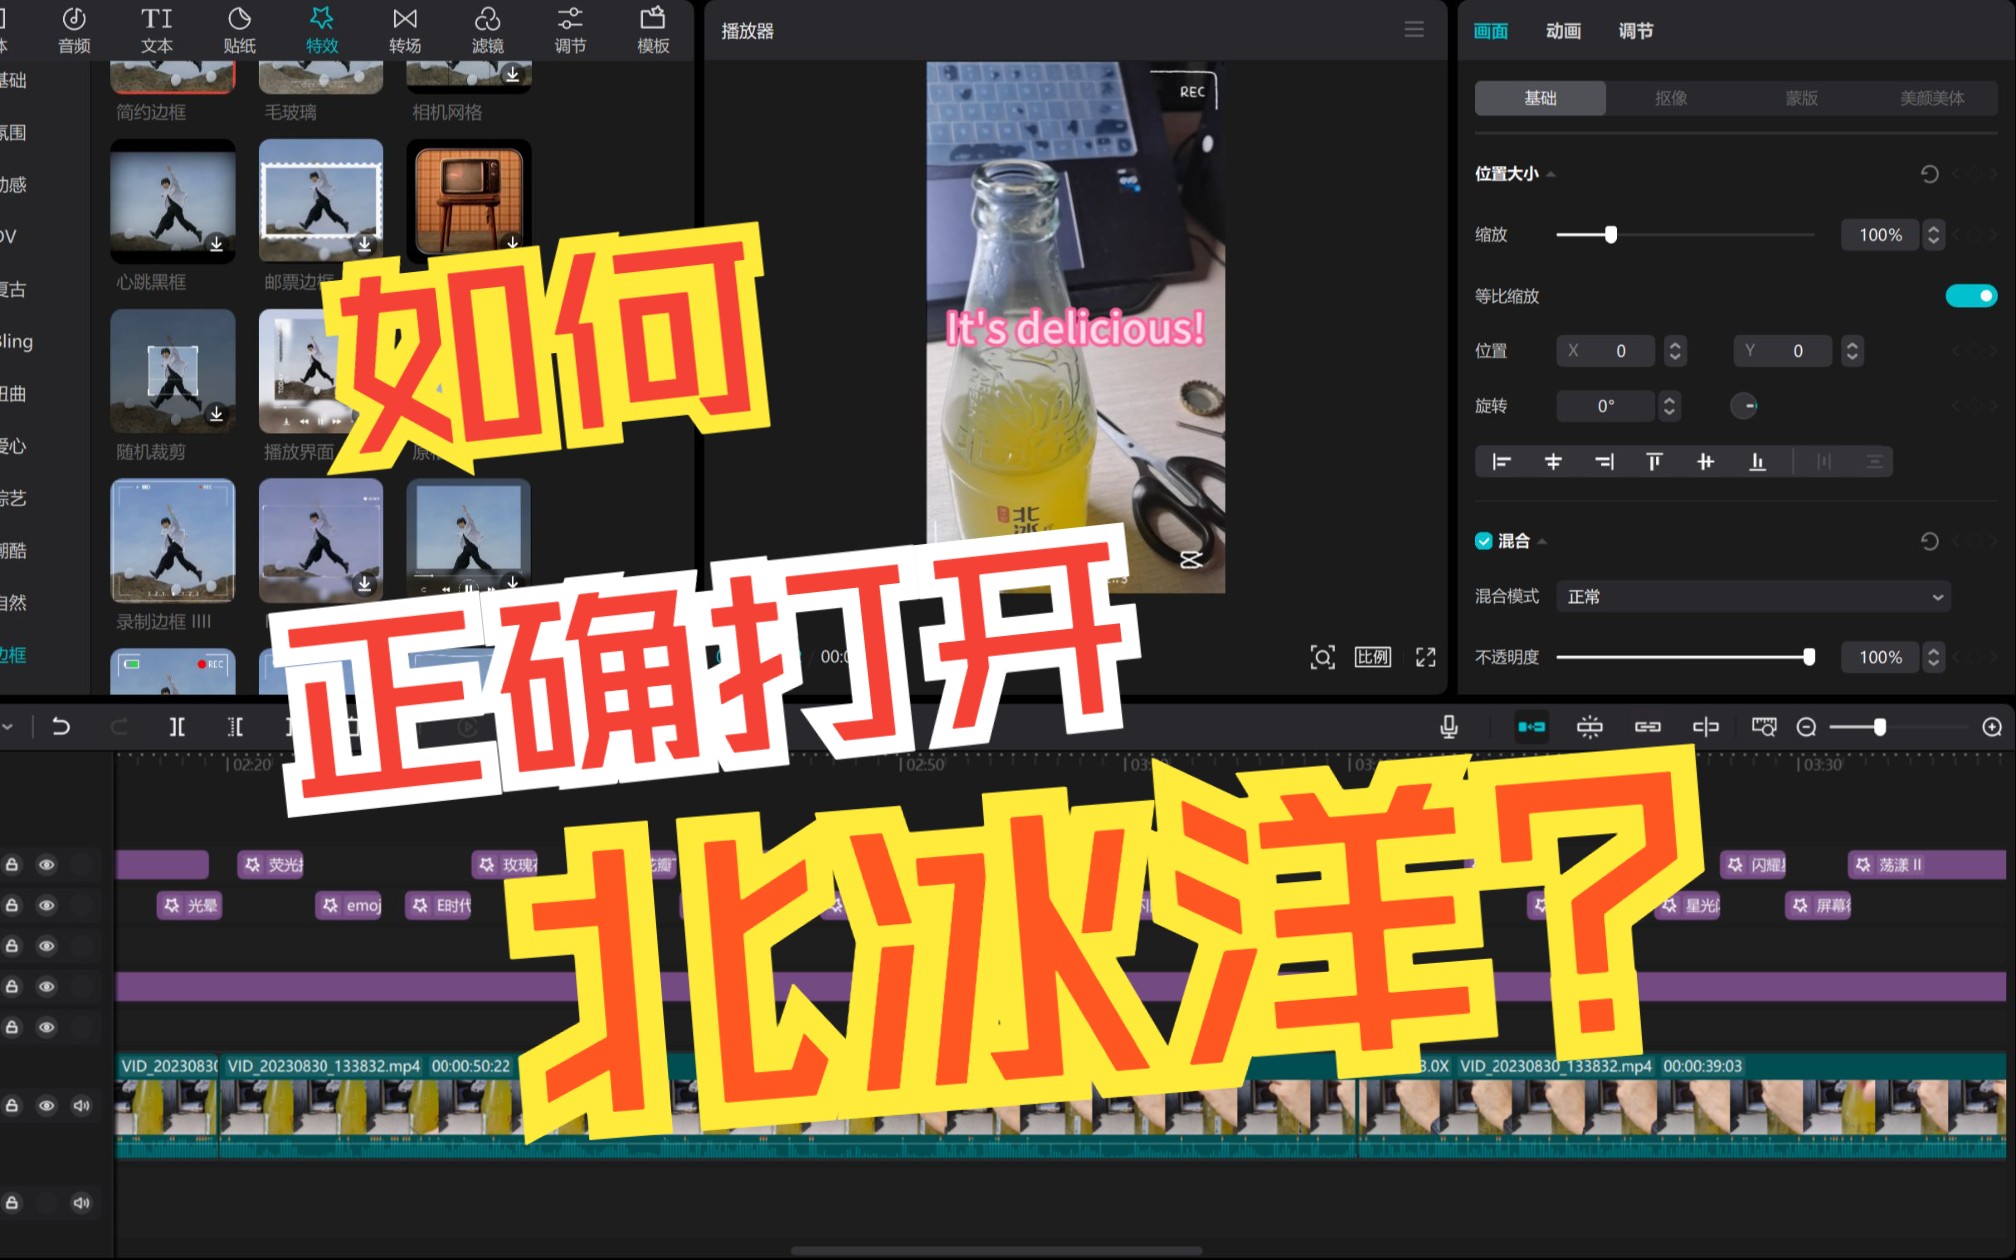The height and width of the screenshot is (1260, 2016).
Task: Select the Bling effects category
Action: (16, 341)
